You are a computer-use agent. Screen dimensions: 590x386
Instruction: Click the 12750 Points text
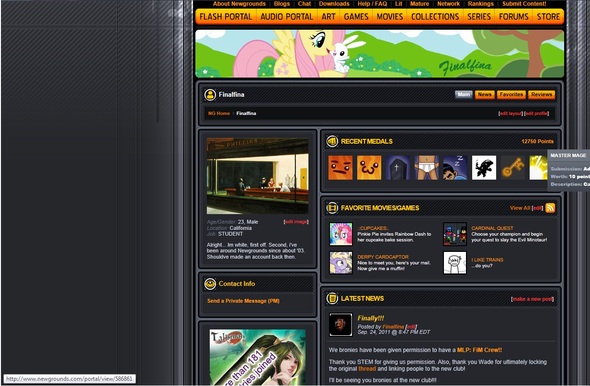tap(537, 141)
